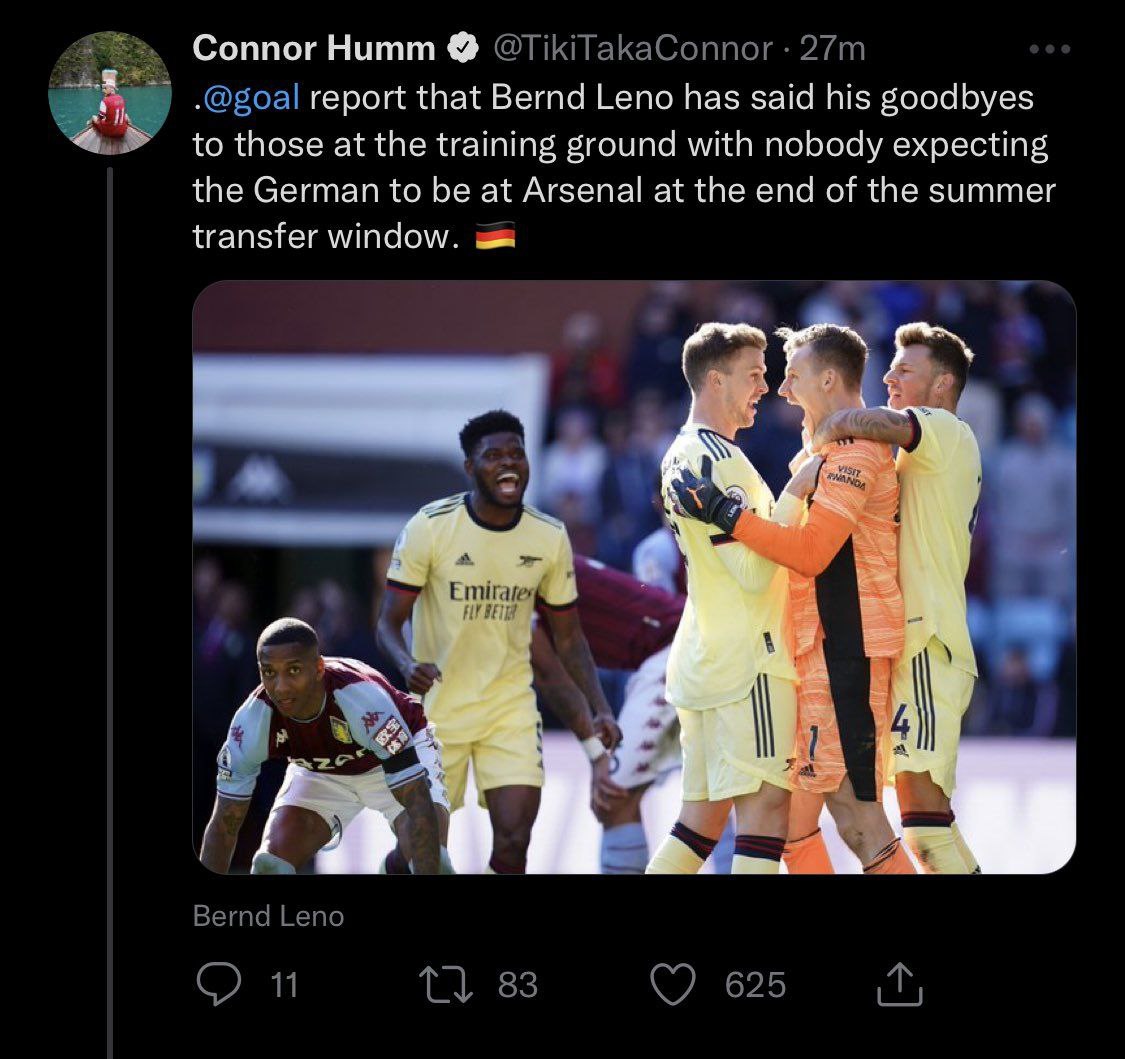Open the three-dot more options menu

tap(1050, 48)
